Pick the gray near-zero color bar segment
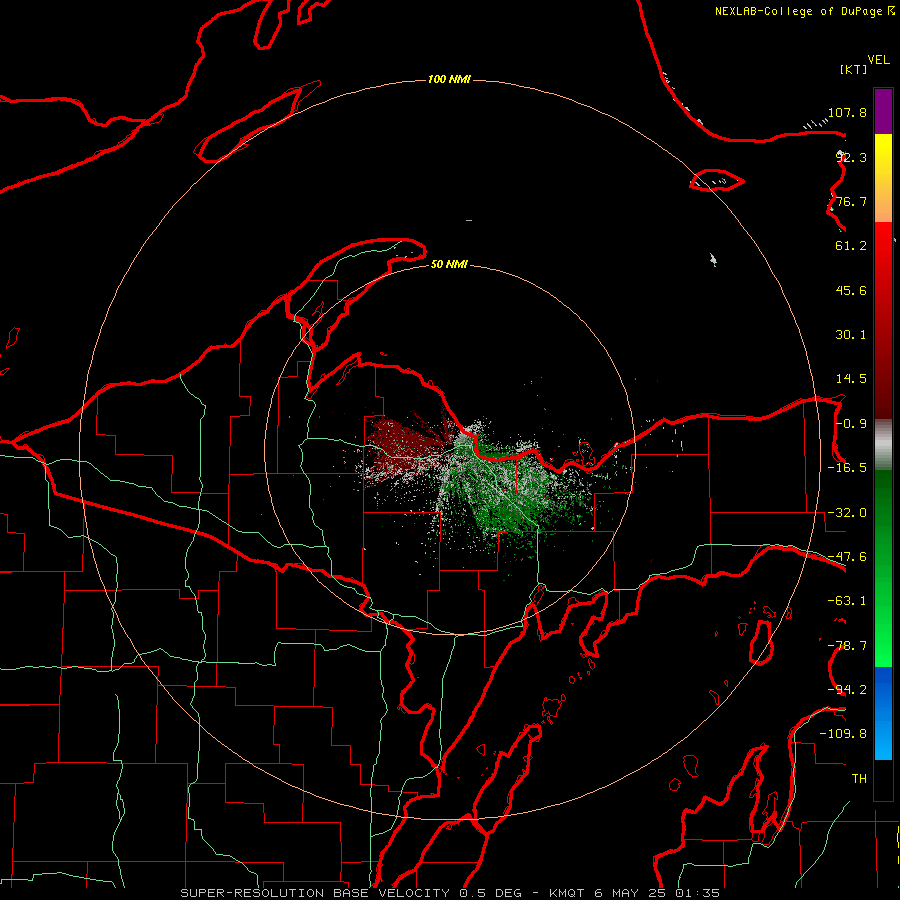 point(883,445)
